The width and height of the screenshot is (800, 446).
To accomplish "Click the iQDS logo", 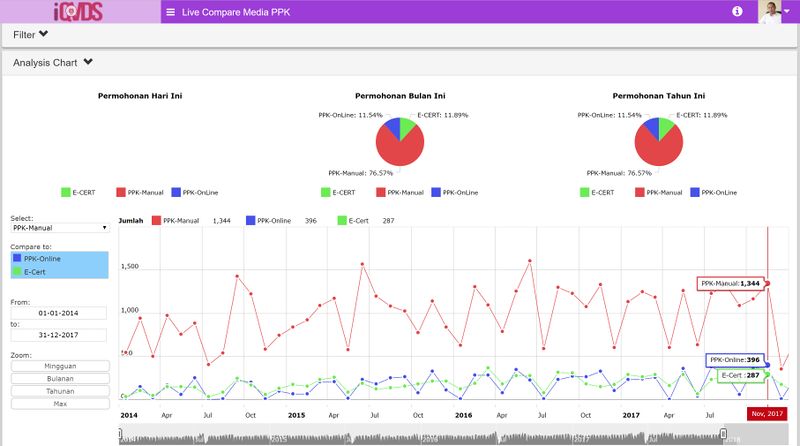I will [x=79, y=12].
